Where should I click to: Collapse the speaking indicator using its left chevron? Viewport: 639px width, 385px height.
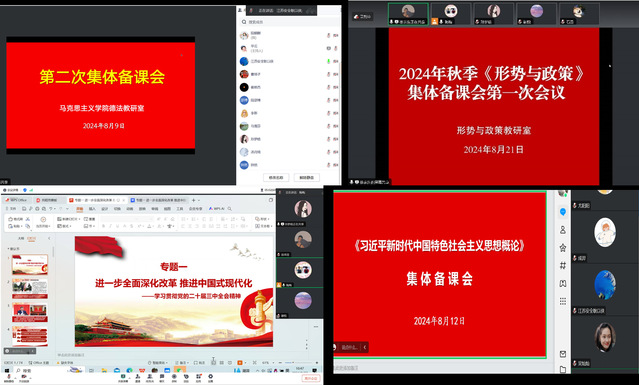point(365,347)
